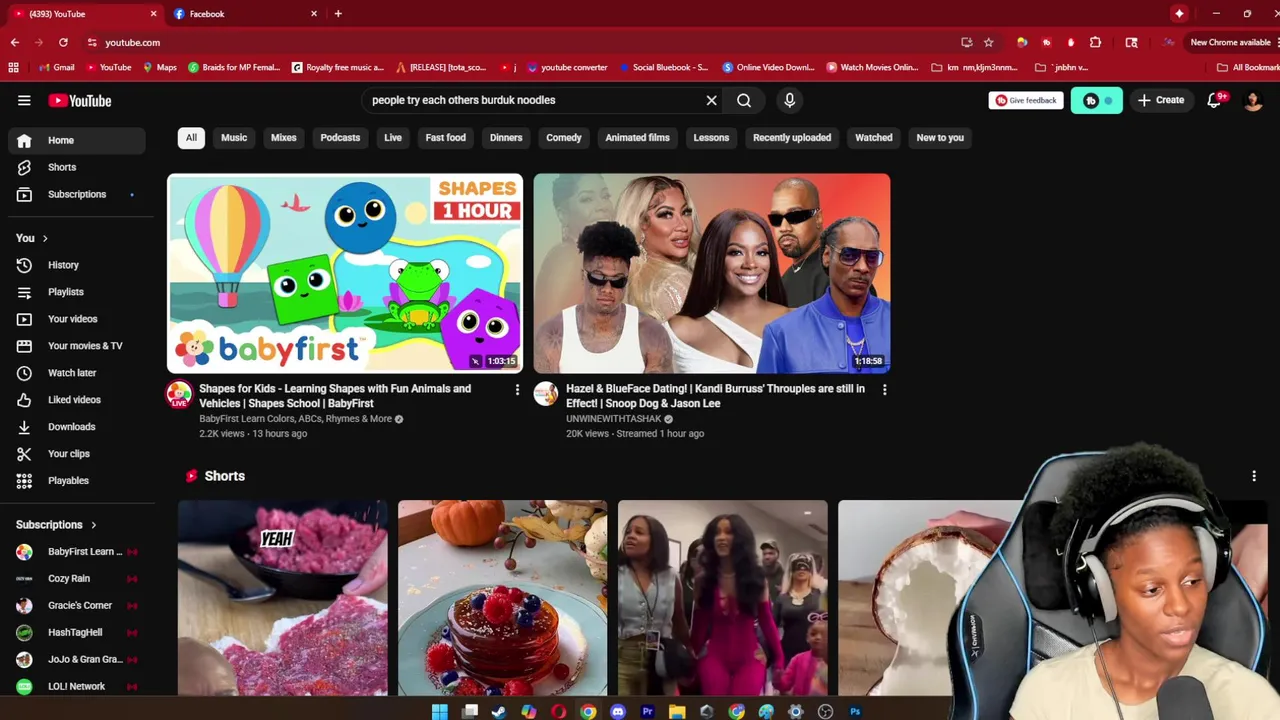Open the Chrome Extensions puzzle icon
1280x720 pixels.
[x=1095, y=42]
